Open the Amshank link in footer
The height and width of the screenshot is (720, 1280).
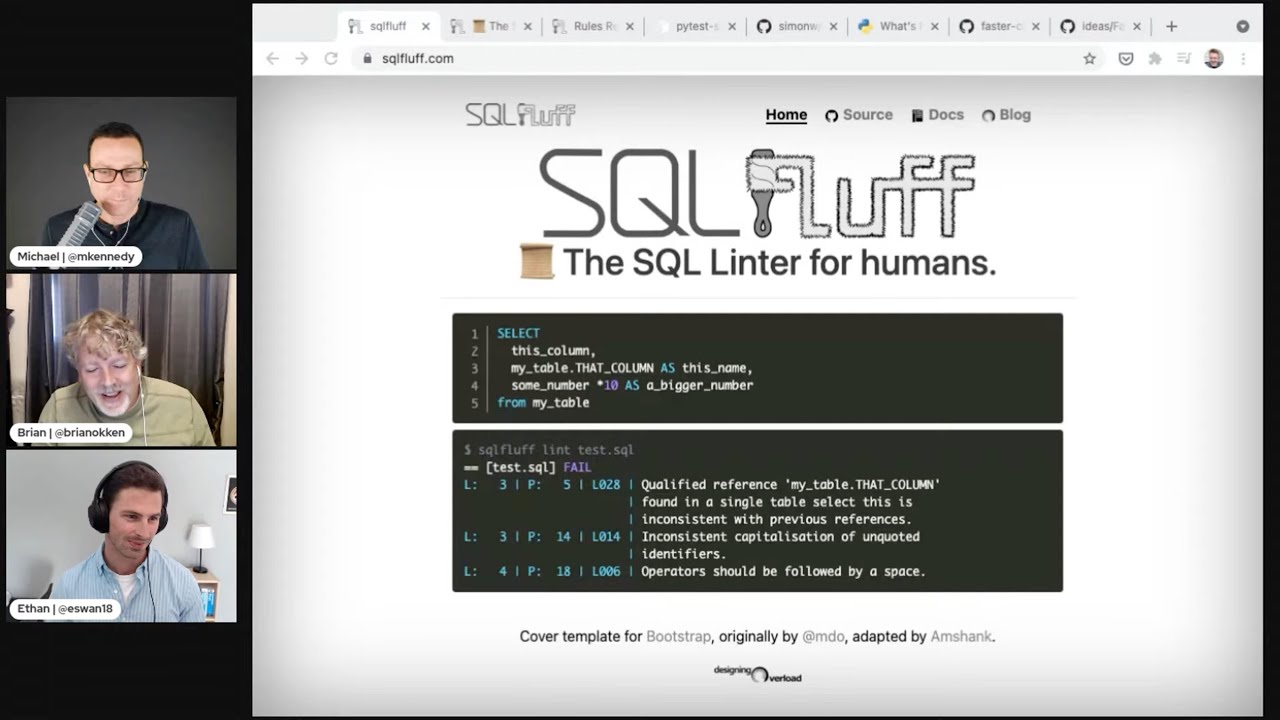click(961, 636)
